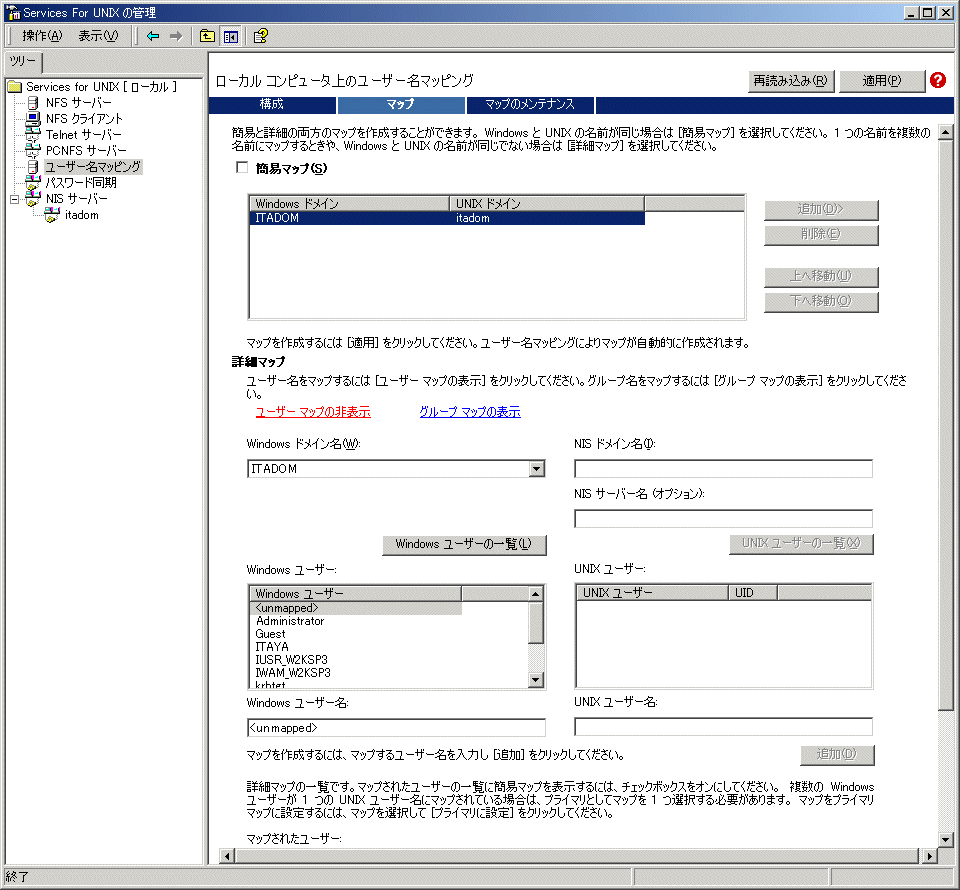Click the NIS サーバー名 input field
Screen dimensions: 960x890
[723, 519]
